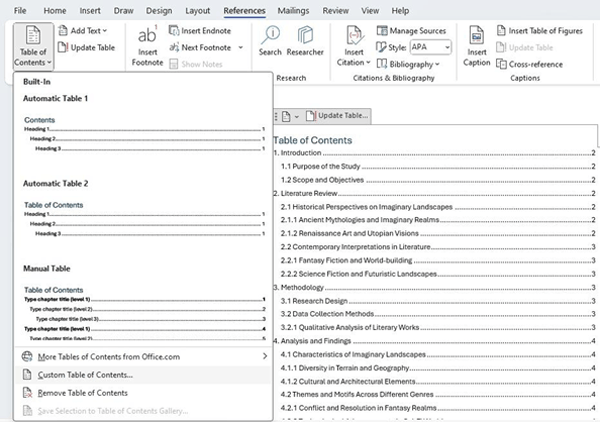The height and width of the screenshot is (422, 600).
Task: Click the globe icon for Office.com tables
Action: (x=27, y=357)
